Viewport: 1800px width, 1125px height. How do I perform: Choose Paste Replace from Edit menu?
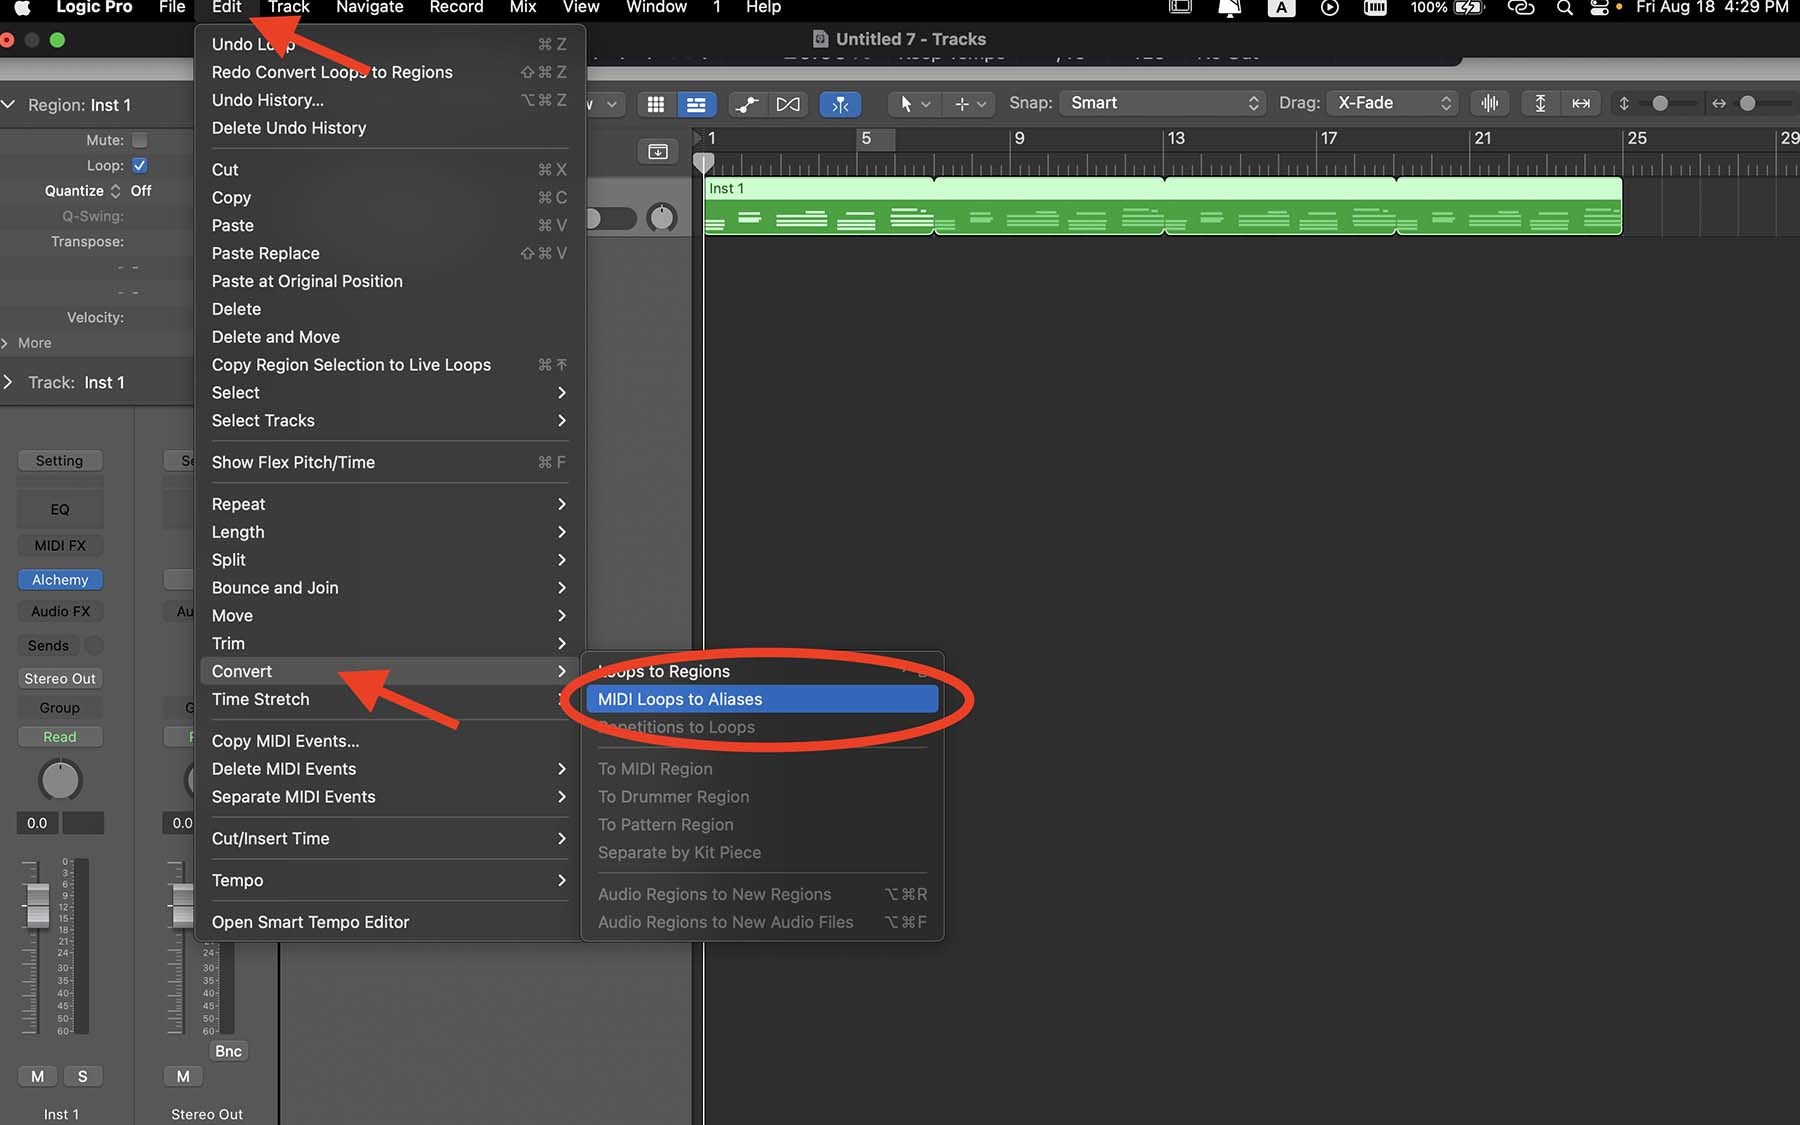[388, 253]
